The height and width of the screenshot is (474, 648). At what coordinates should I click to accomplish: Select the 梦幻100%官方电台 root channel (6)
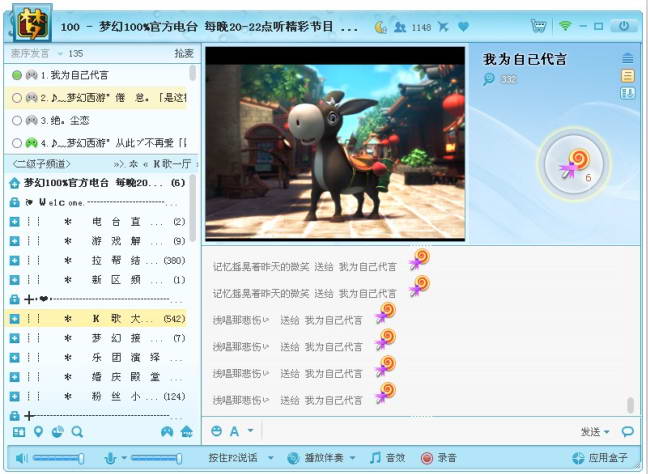[x=97, y=183]
